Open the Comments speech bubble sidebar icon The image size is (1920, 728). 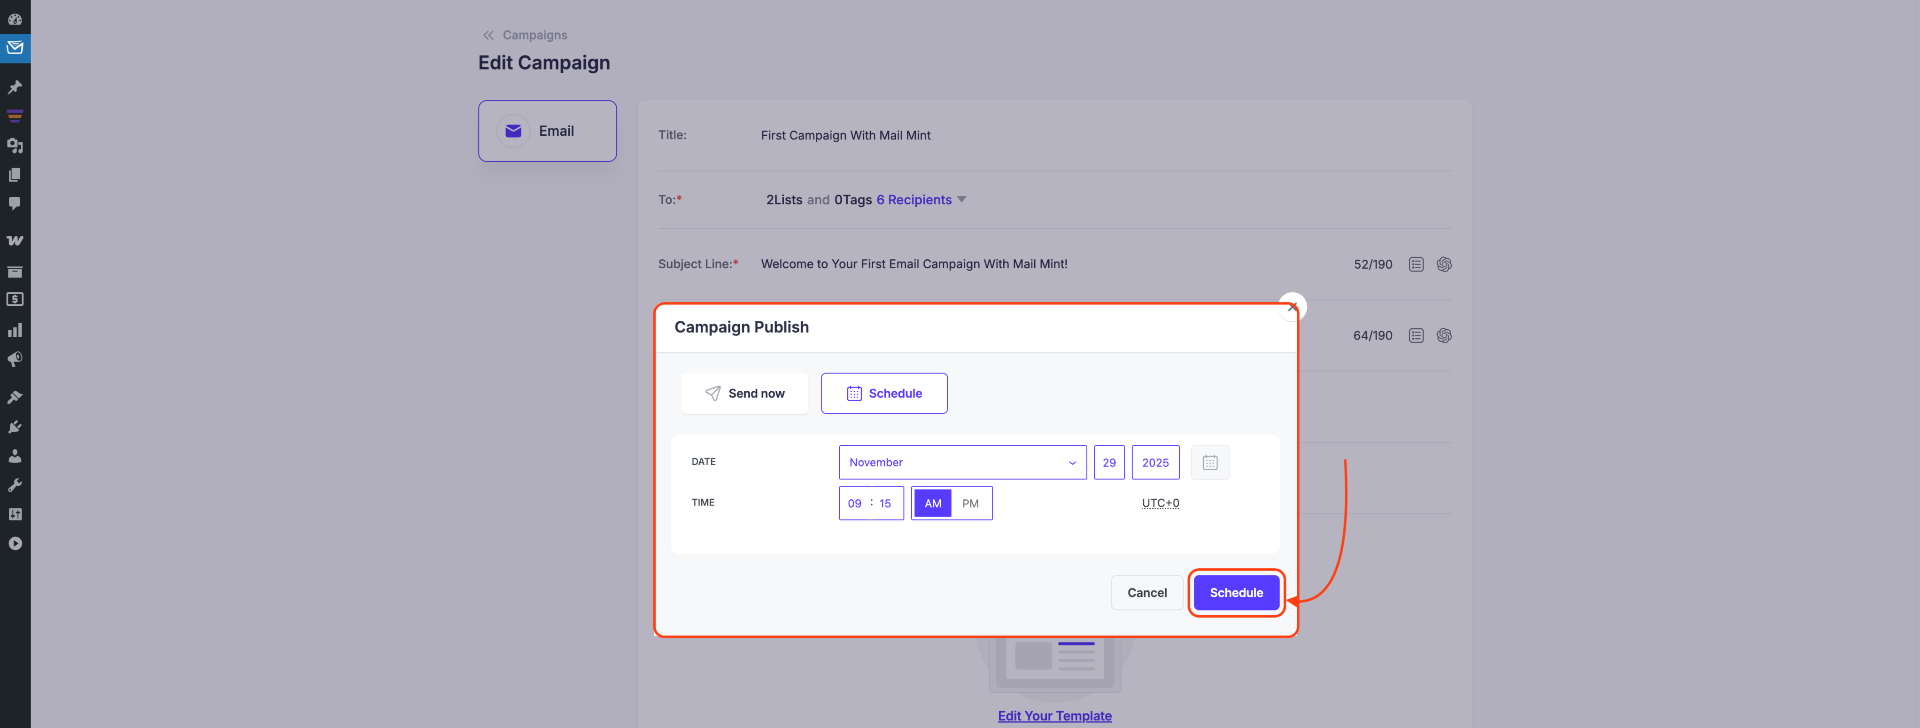(x=15, y=203)
